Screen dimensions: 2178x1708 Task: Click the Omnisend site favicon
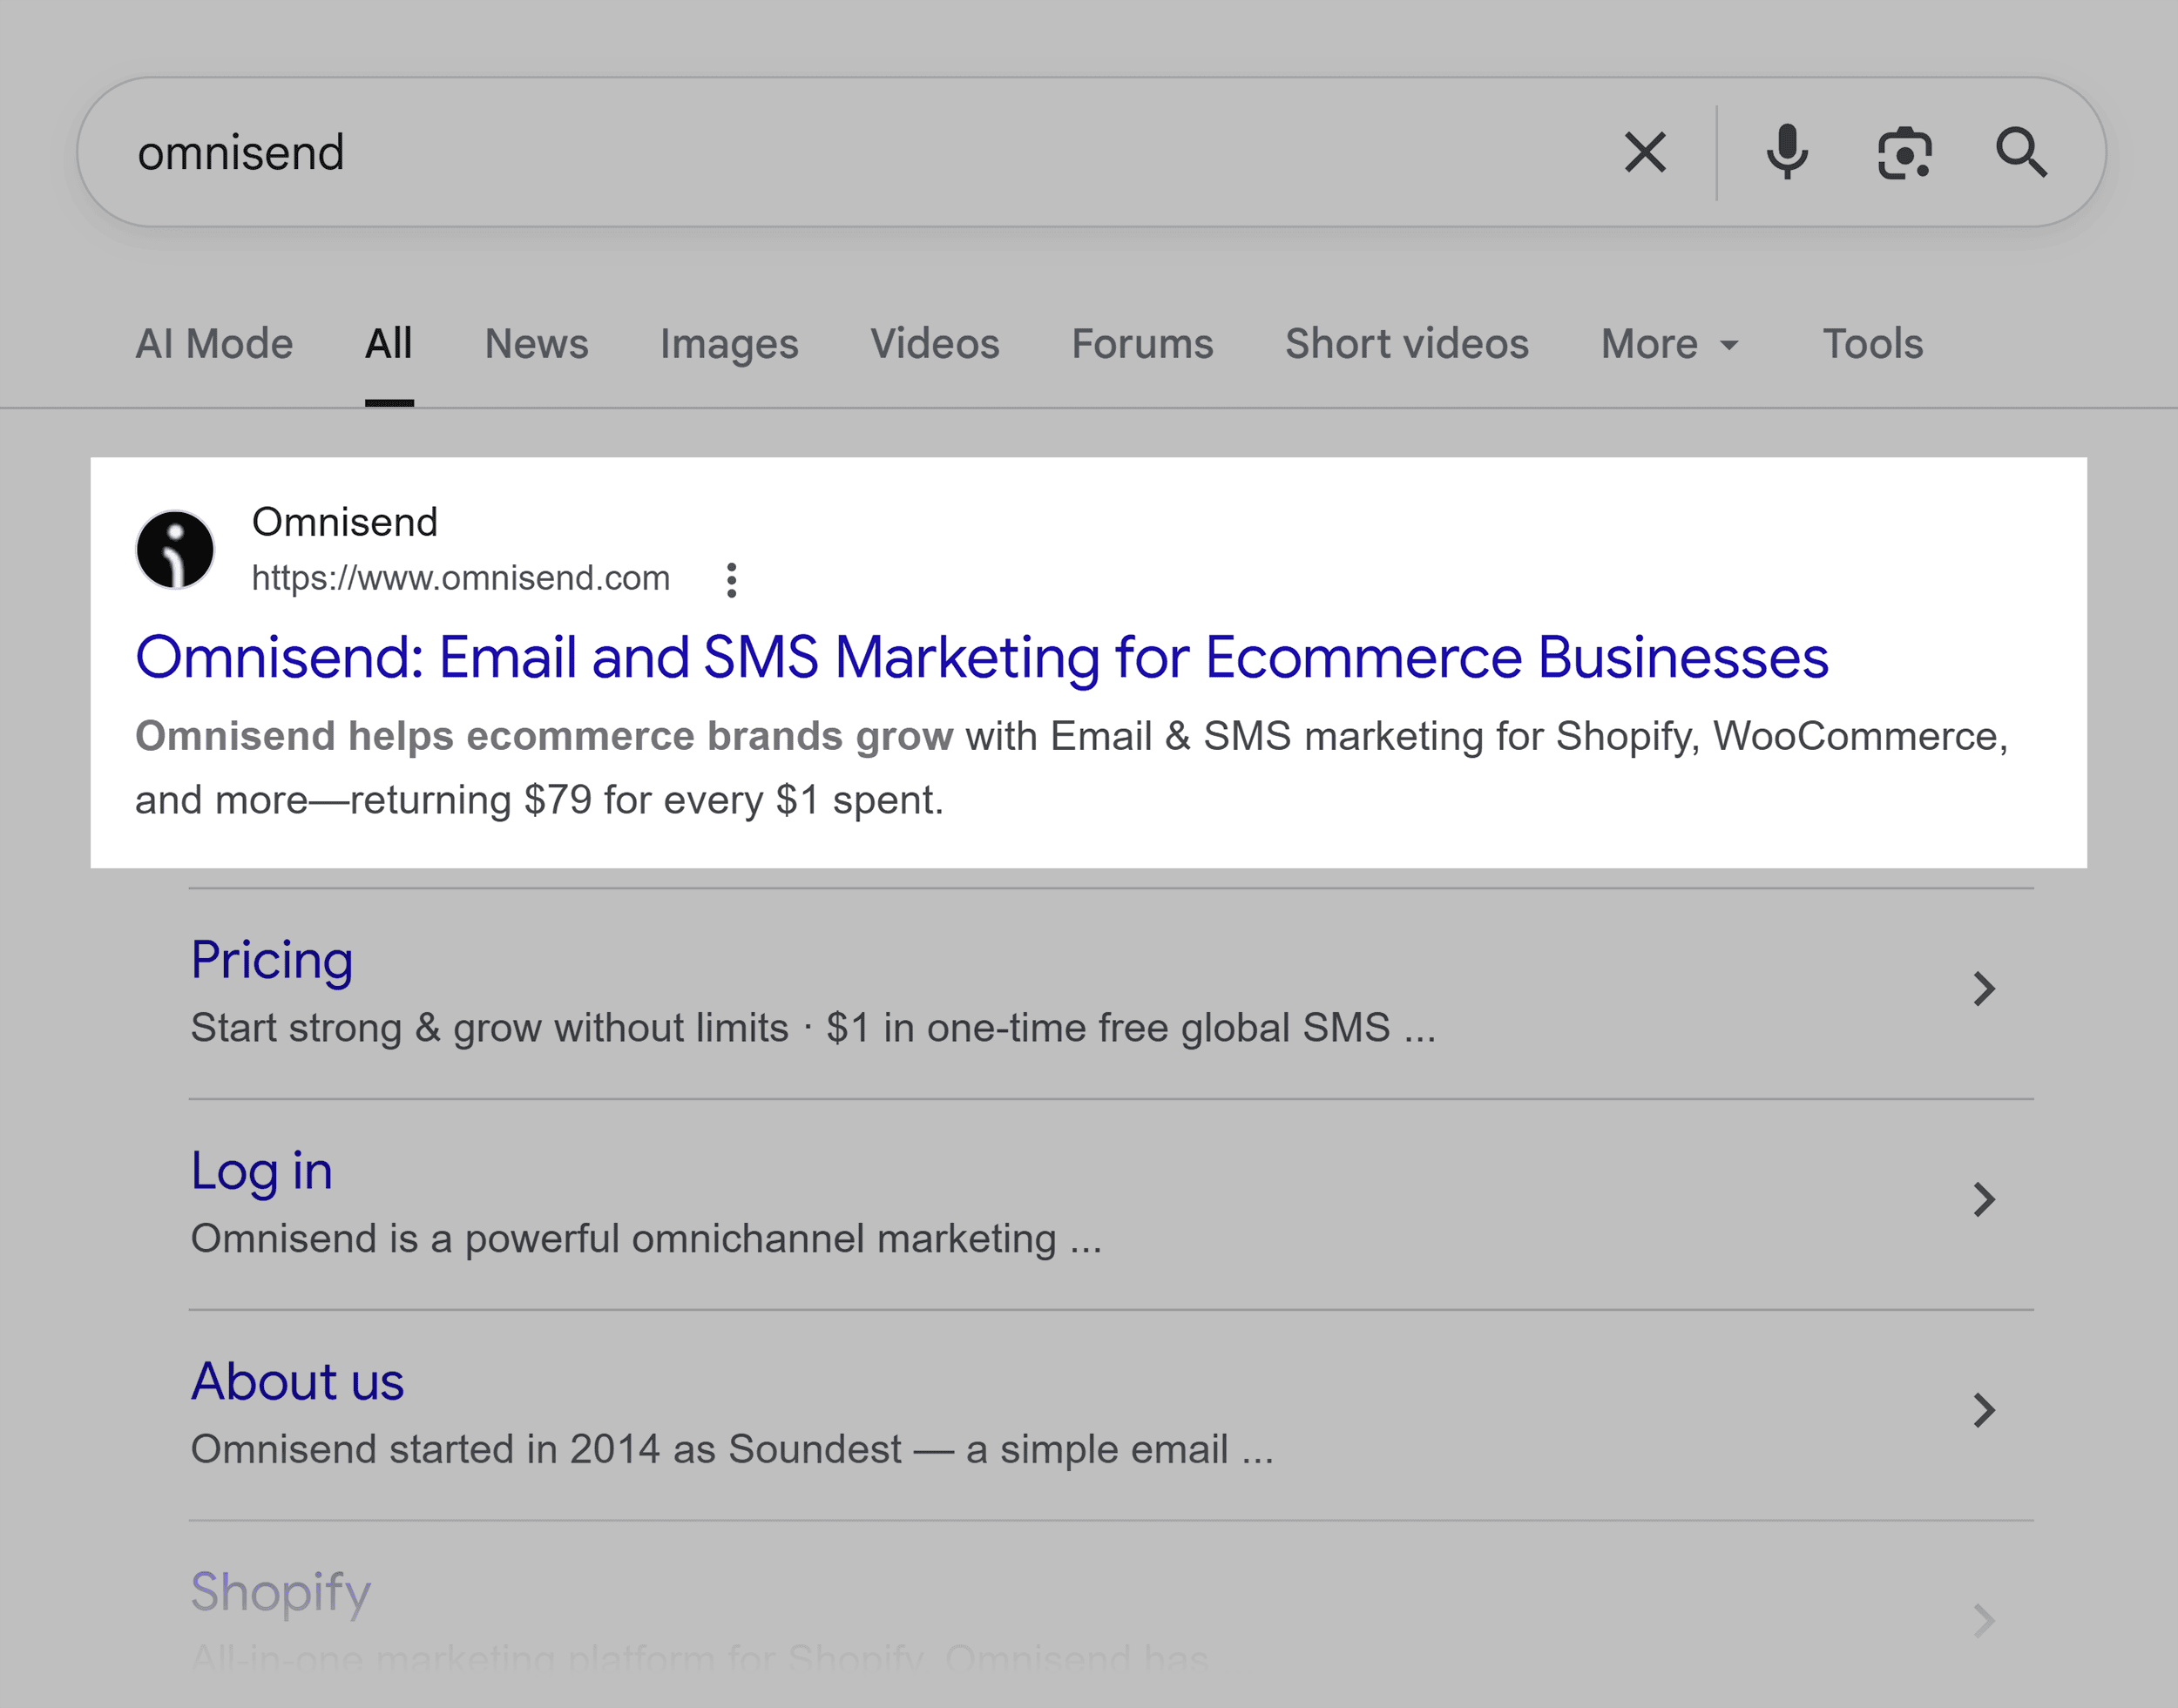tap(175, 549)
